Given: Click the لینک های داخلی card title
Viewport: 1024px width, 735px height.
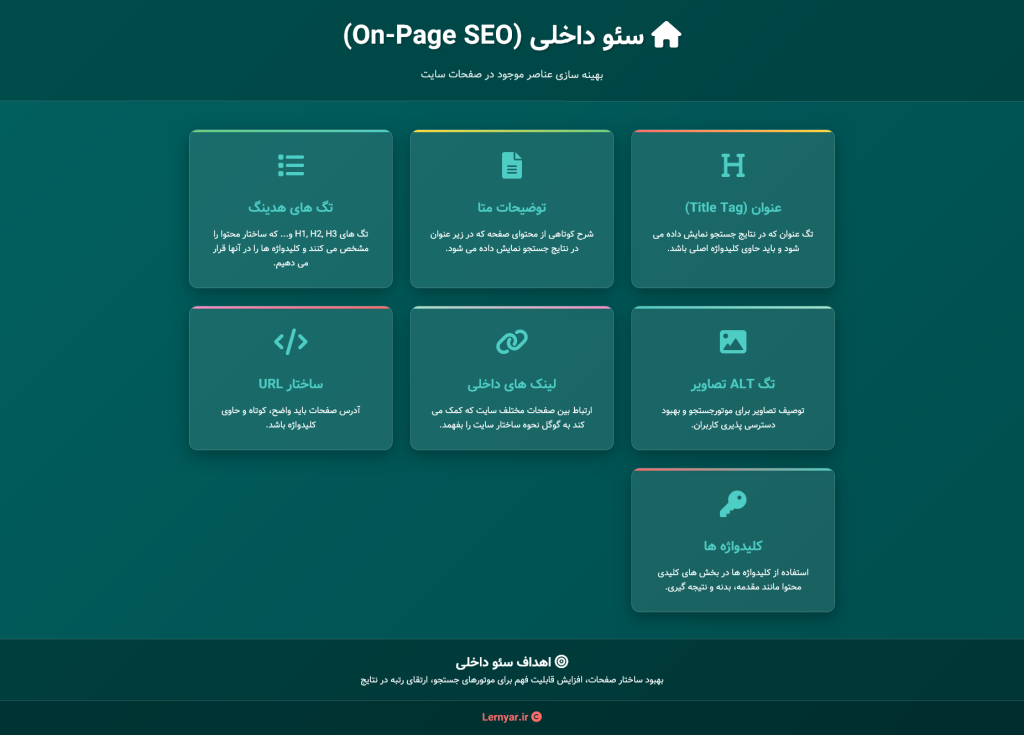Looking at the screenshot, I should tap(511, 383).
